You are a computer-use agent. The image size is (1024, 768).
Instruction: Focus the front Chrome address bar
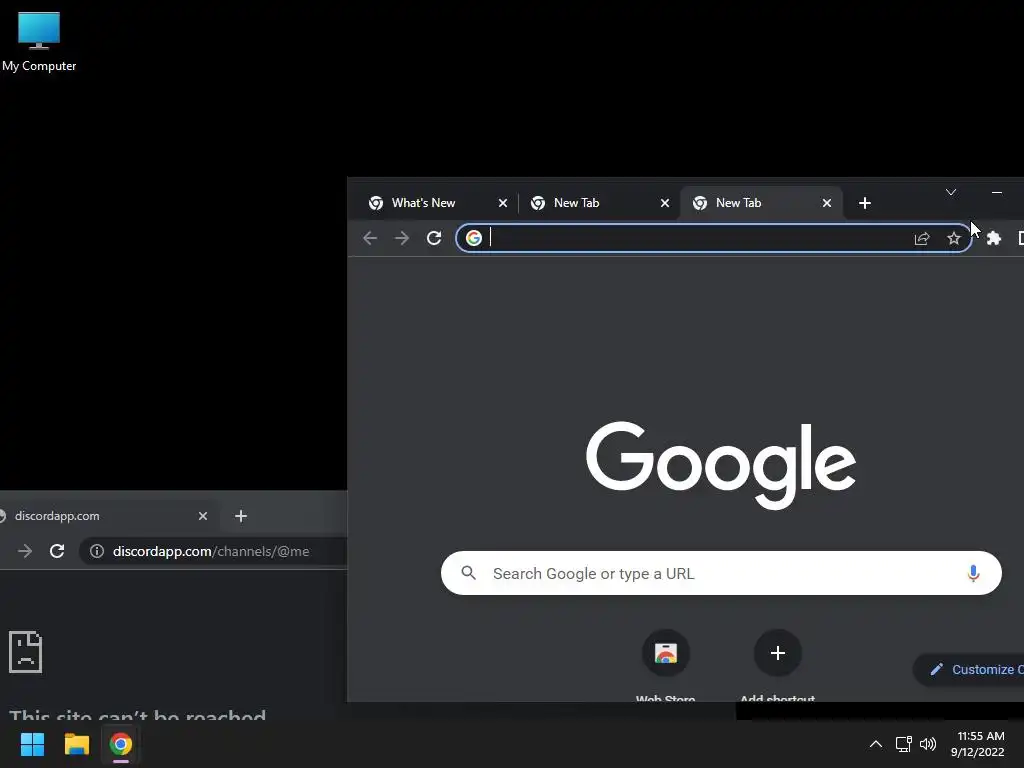tap(713, 238)
